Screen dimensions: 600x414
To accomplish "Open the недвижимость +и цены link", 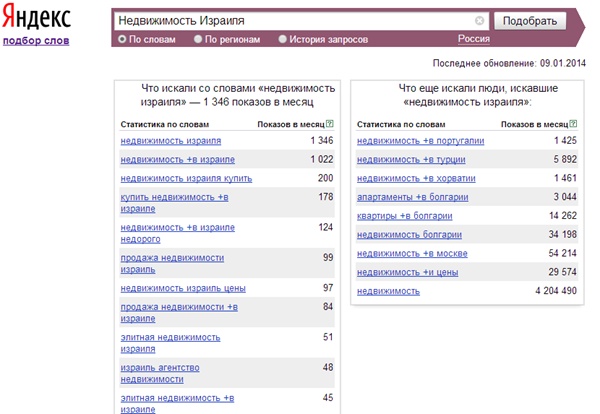I will pyautogui.click(x=408, y=272).
